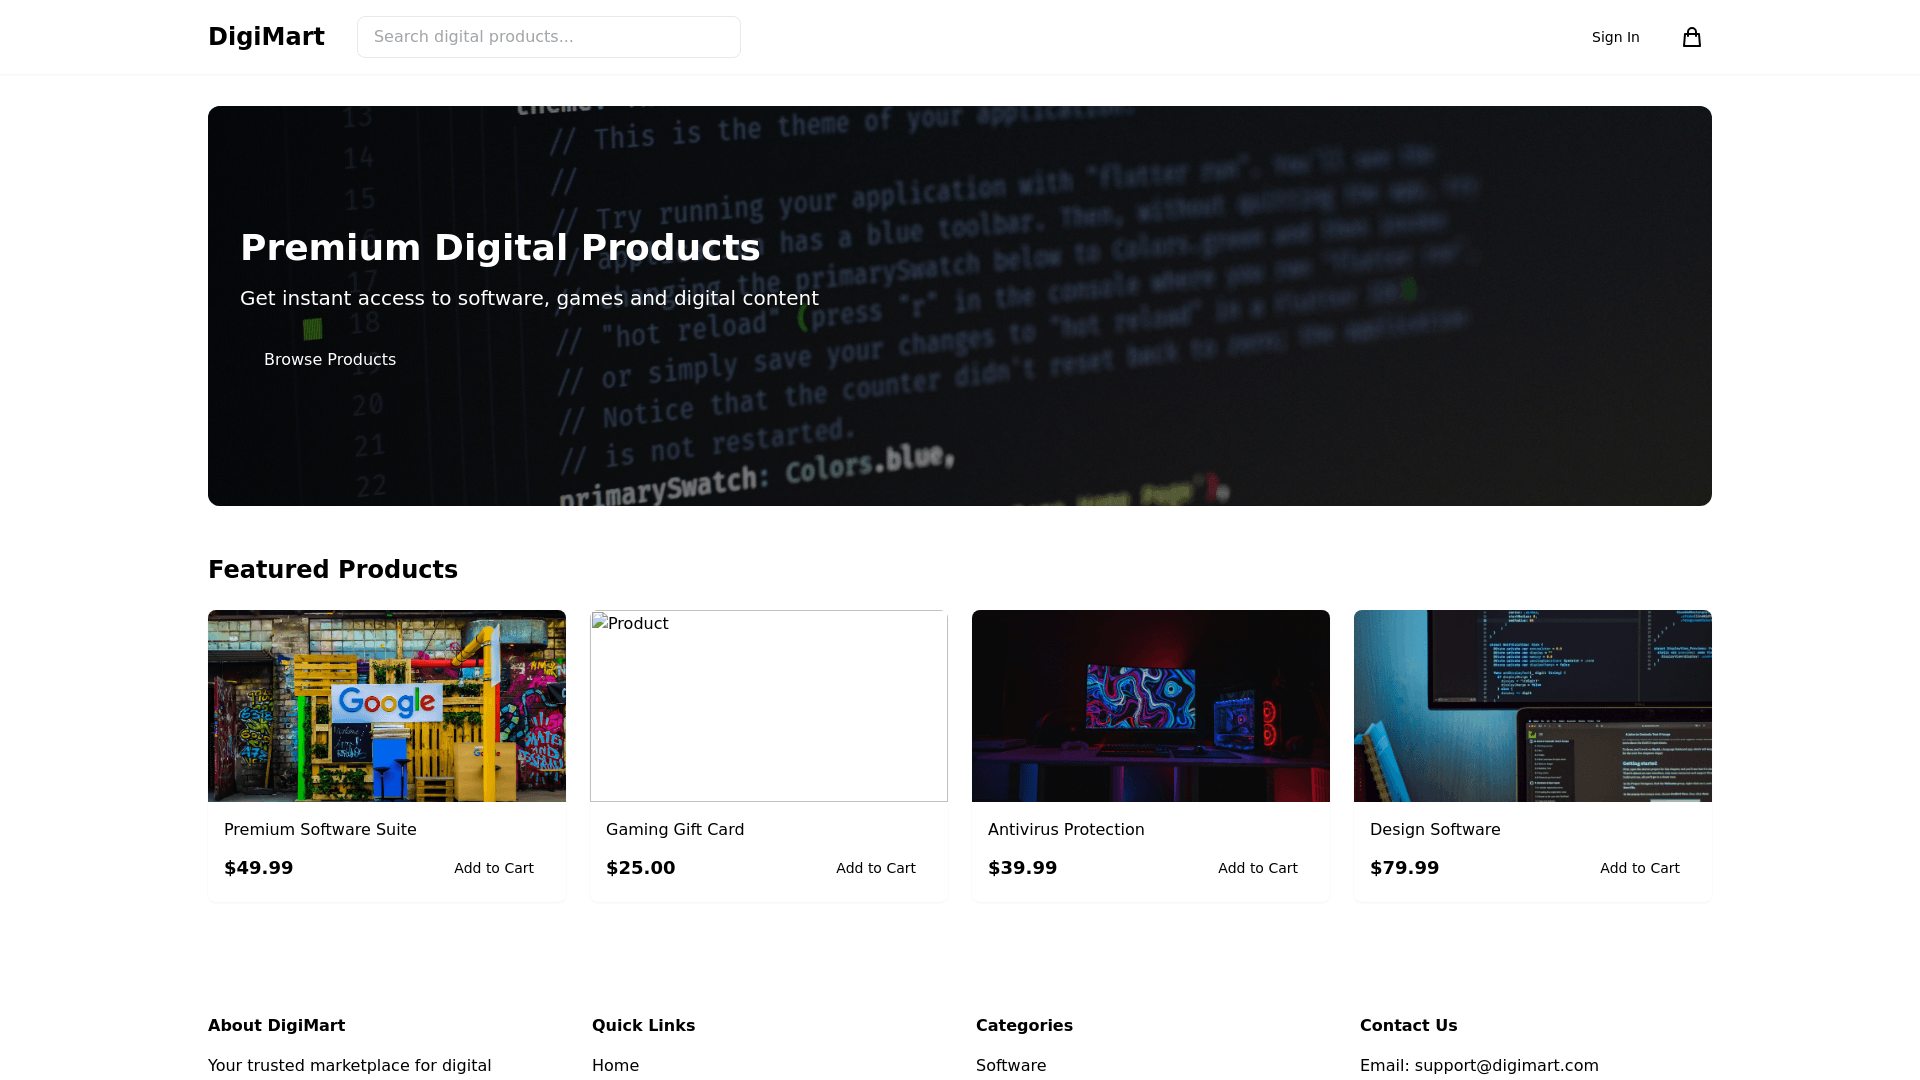Open the Premium Software Suite product image

[x=387, y=705]
